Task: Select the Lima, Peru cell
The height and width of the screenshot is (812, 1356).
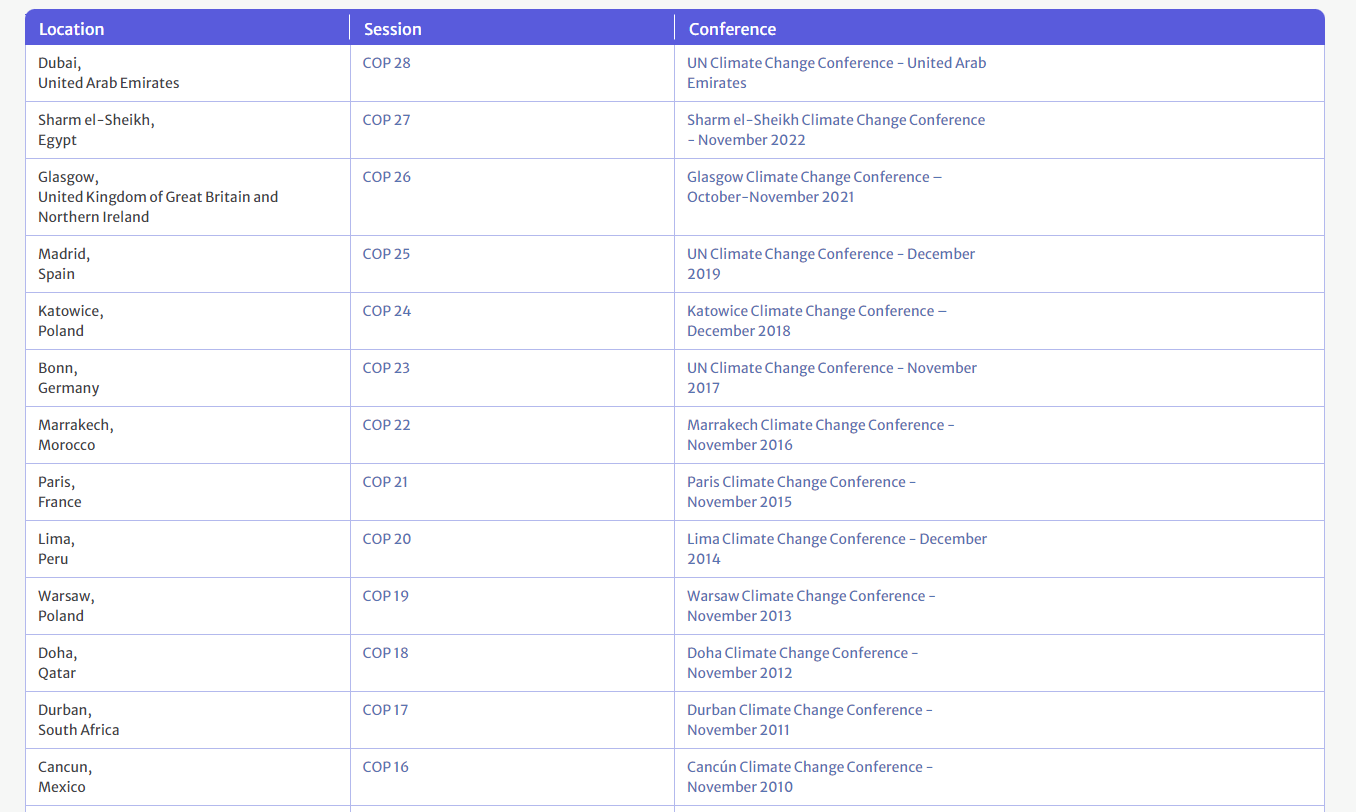Action: (x=188, y=549)
